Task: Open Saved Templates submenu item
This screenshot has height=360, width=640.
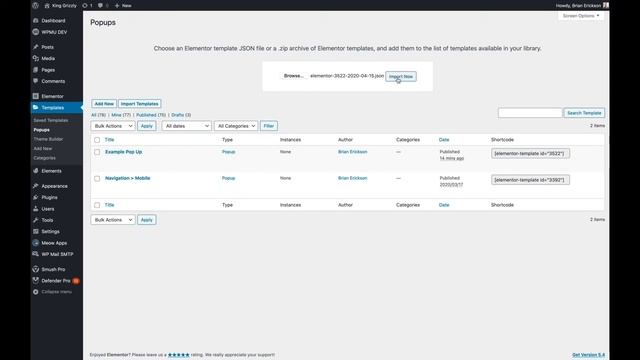Action: [x=51, y=120]
